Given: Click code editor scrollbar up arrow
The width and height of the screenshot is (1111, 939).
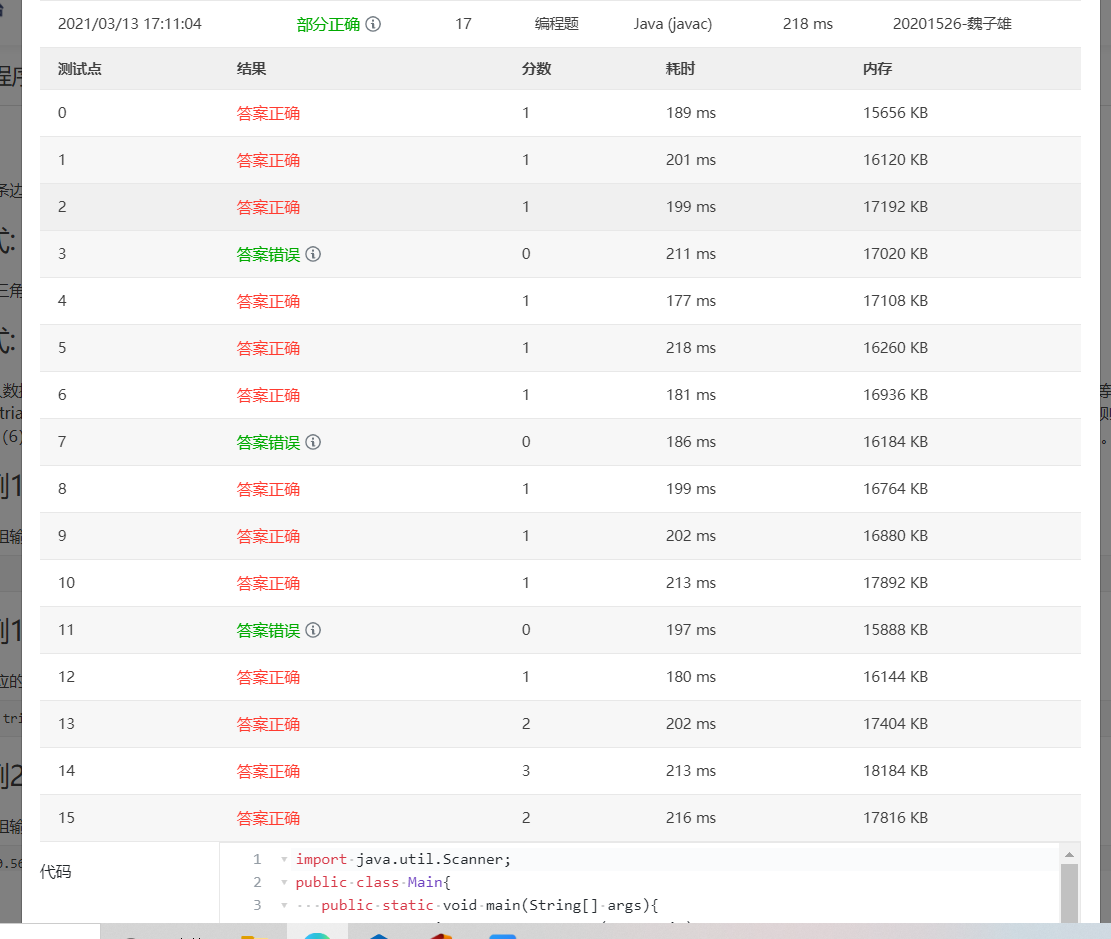Looking at the screenshot, I should tap(1069, 855).
